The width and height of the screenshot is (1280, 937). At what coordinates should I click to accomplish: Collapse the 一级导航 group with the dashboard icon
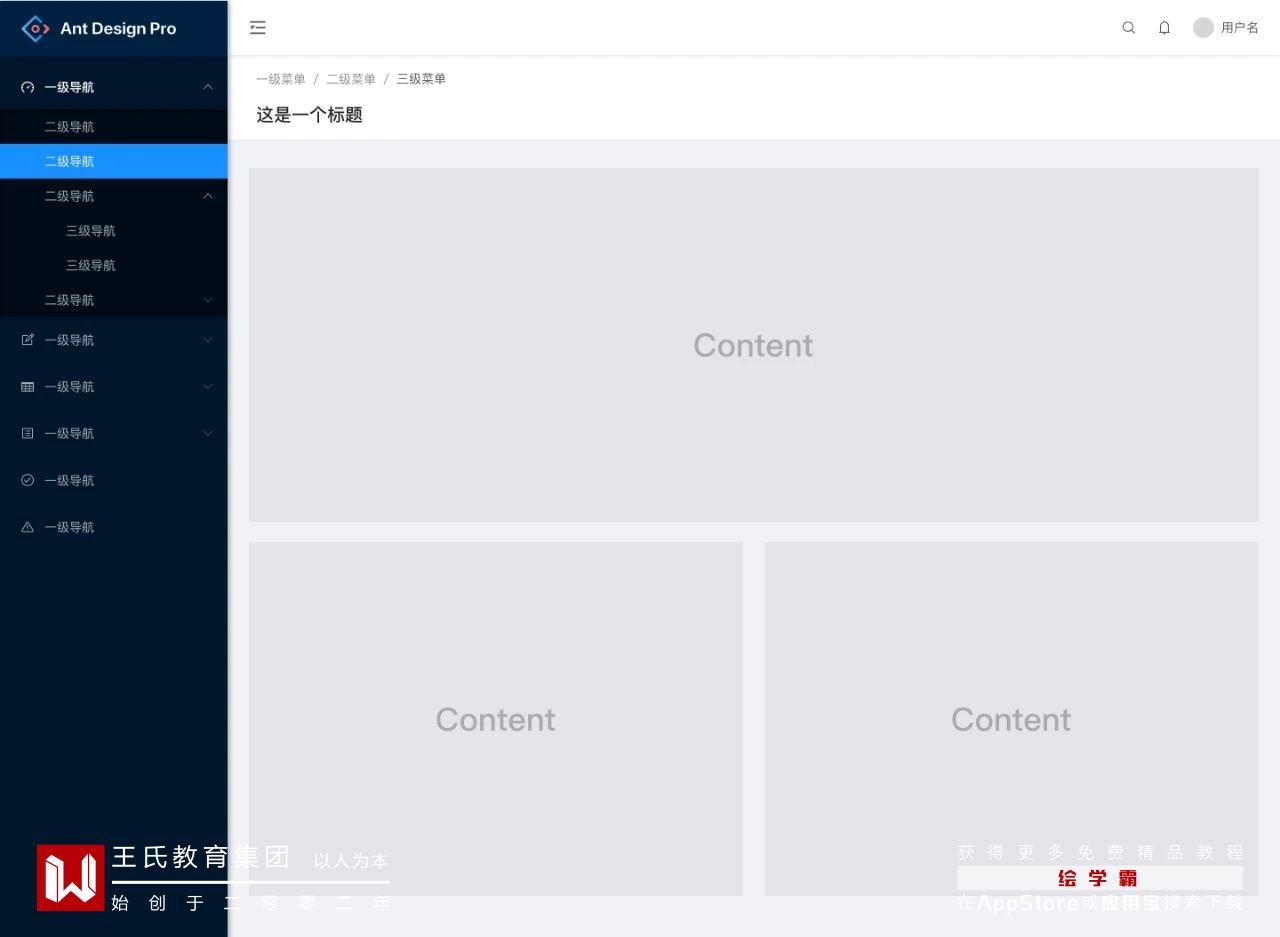click(114, 87)
